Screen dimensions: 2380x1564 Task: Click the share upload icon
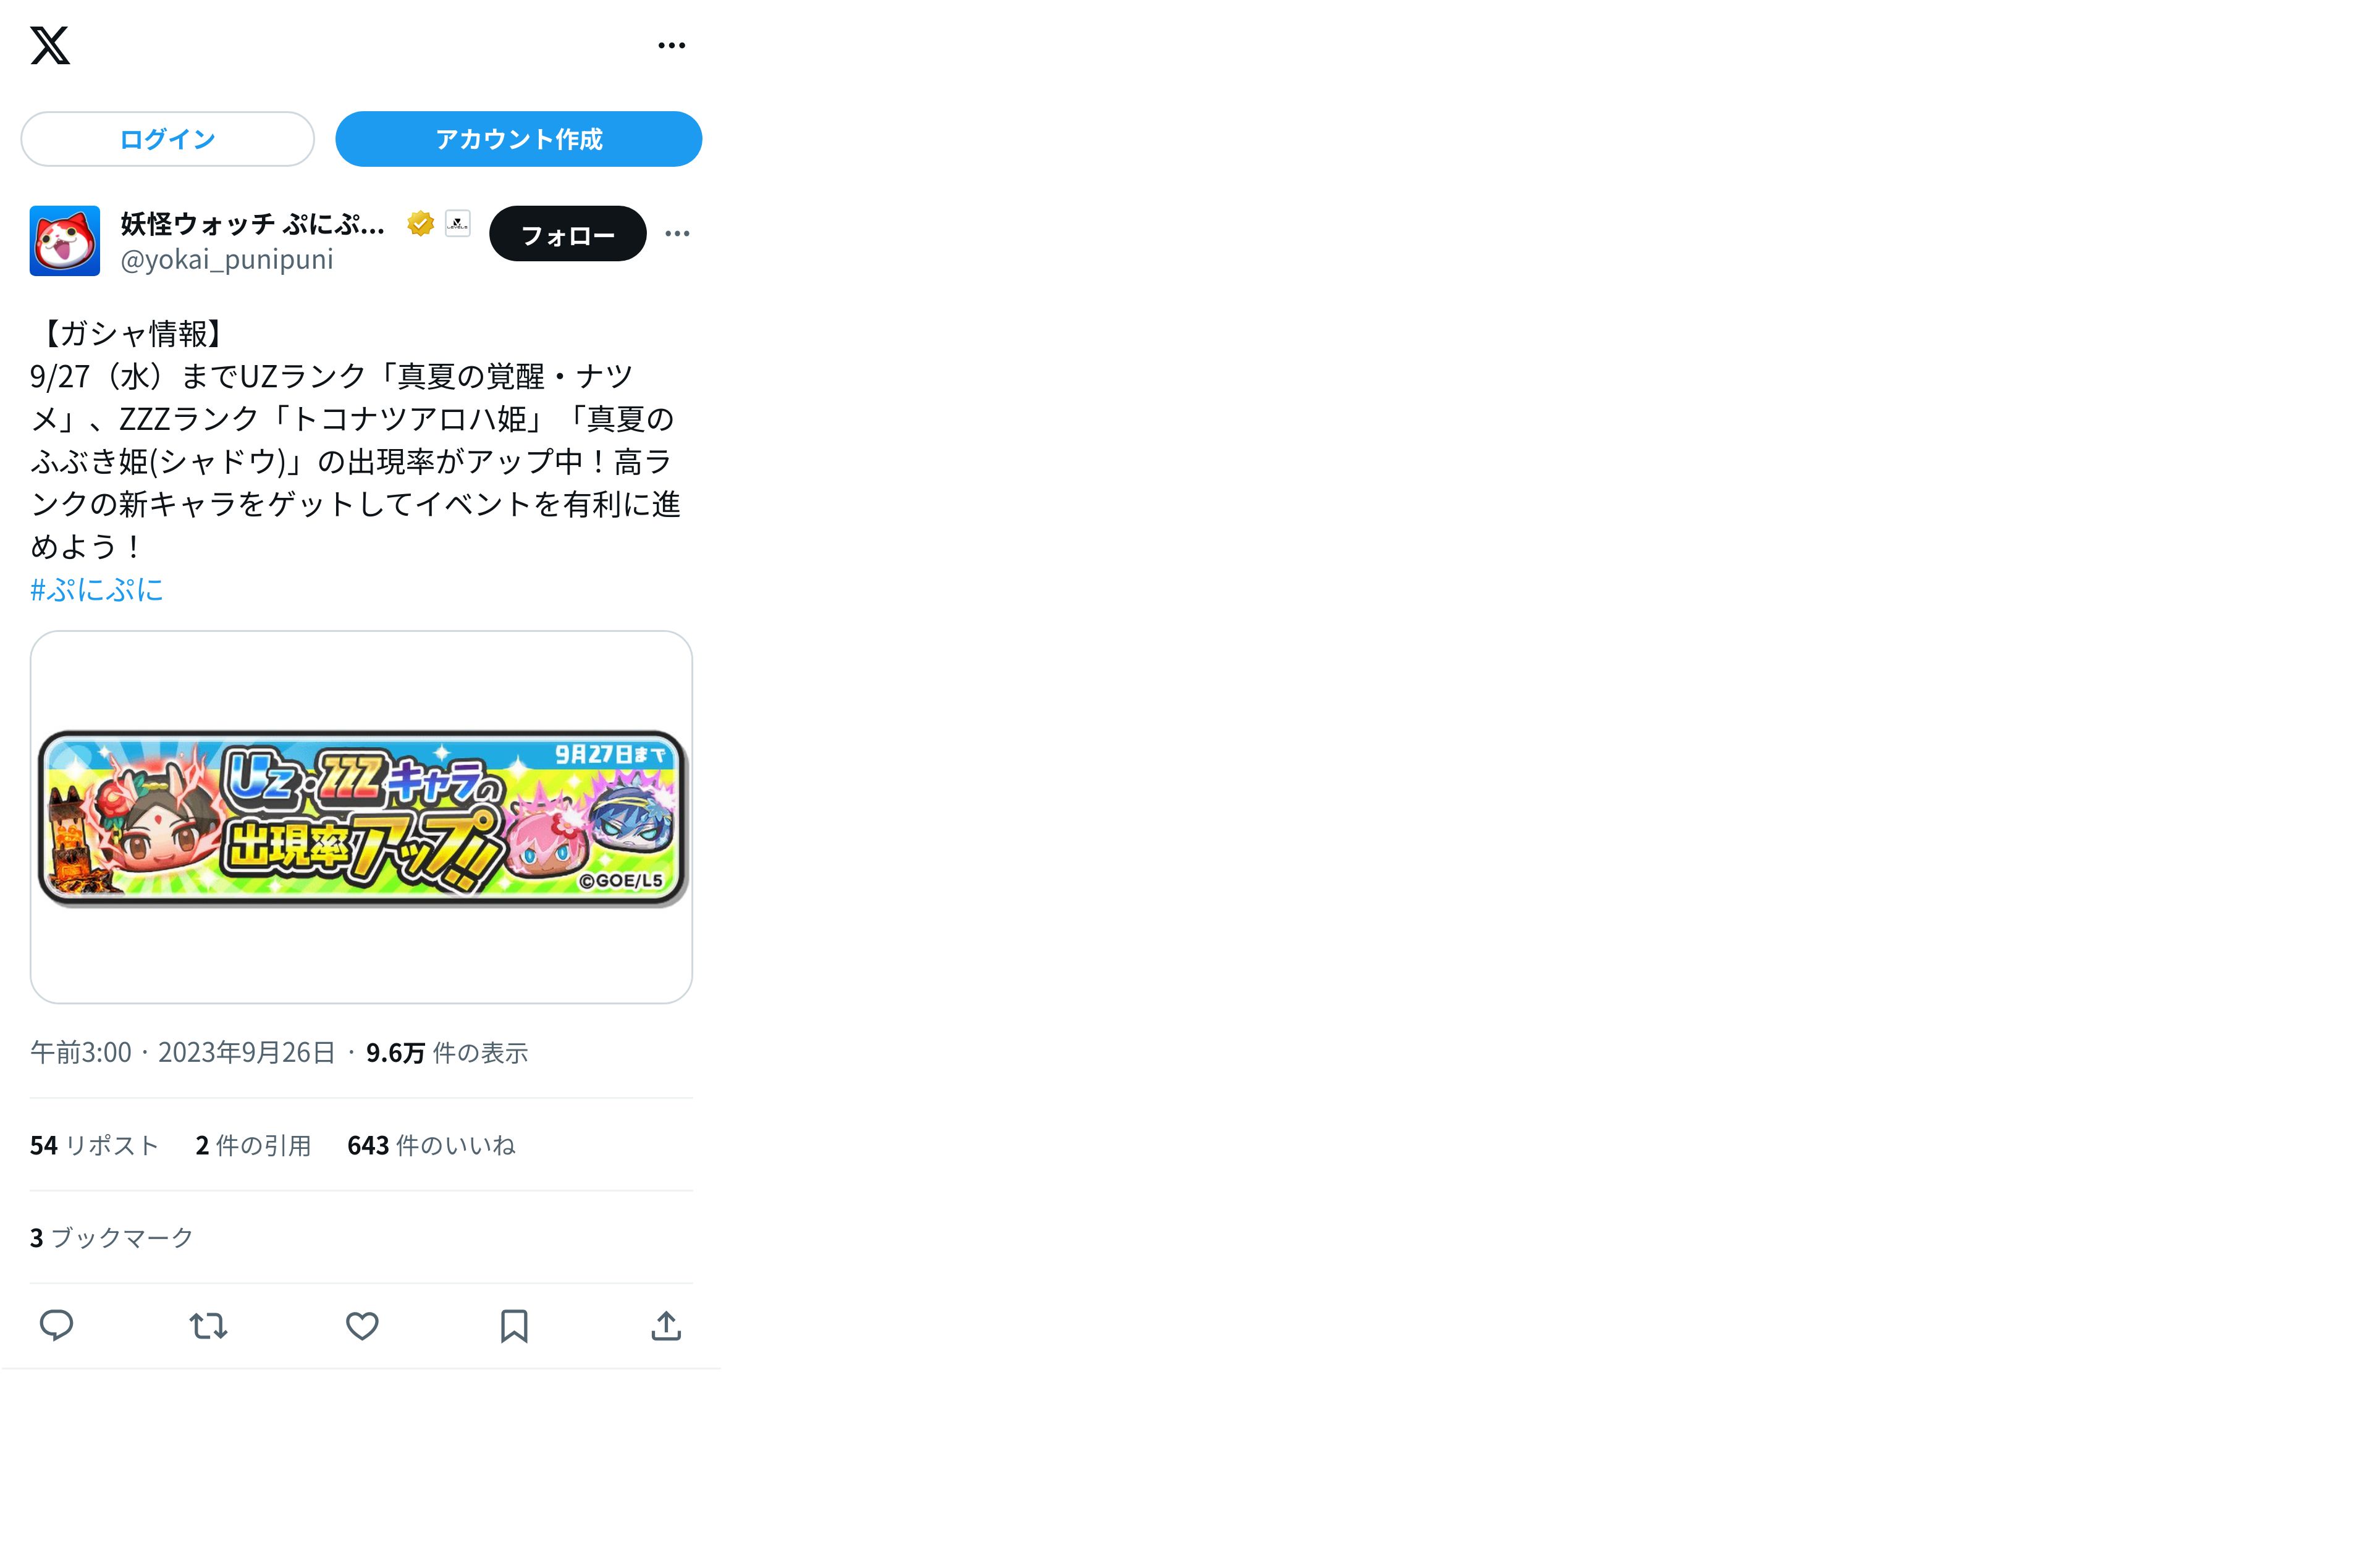(666, 1326)
